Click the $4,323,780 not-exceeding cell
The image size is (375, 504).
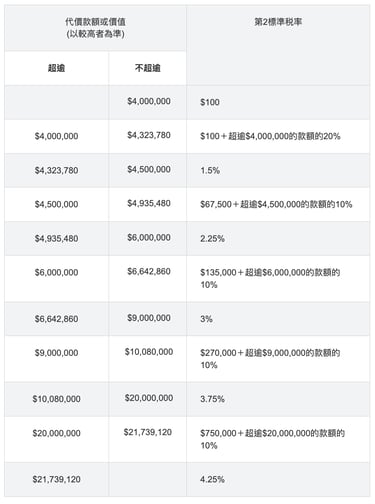(x=147, y=136)
